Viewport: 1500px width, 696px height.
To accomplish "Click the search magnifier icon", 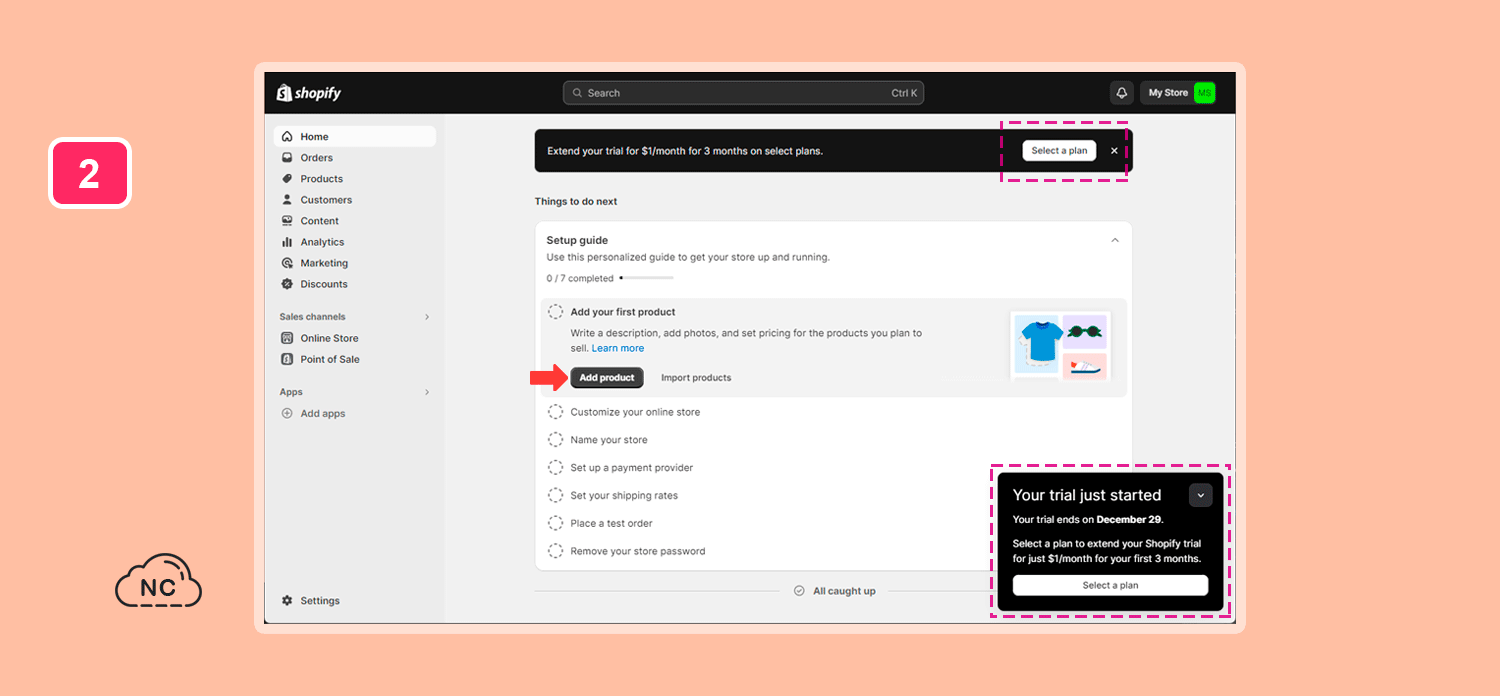I will pyautogui.click(x=577, y=93).
